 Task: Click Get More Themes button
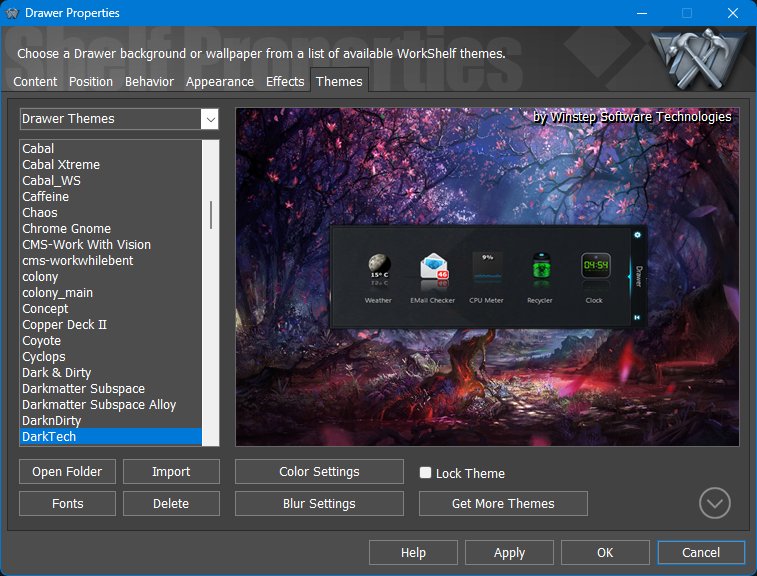tap(503, 504)
